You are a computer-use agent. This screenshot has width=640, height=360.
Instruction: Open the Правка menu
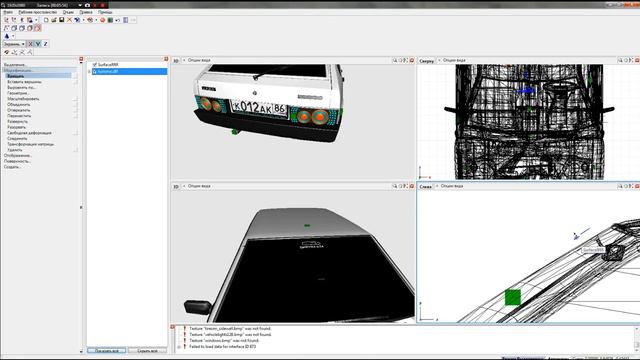[x=86, y=12]
